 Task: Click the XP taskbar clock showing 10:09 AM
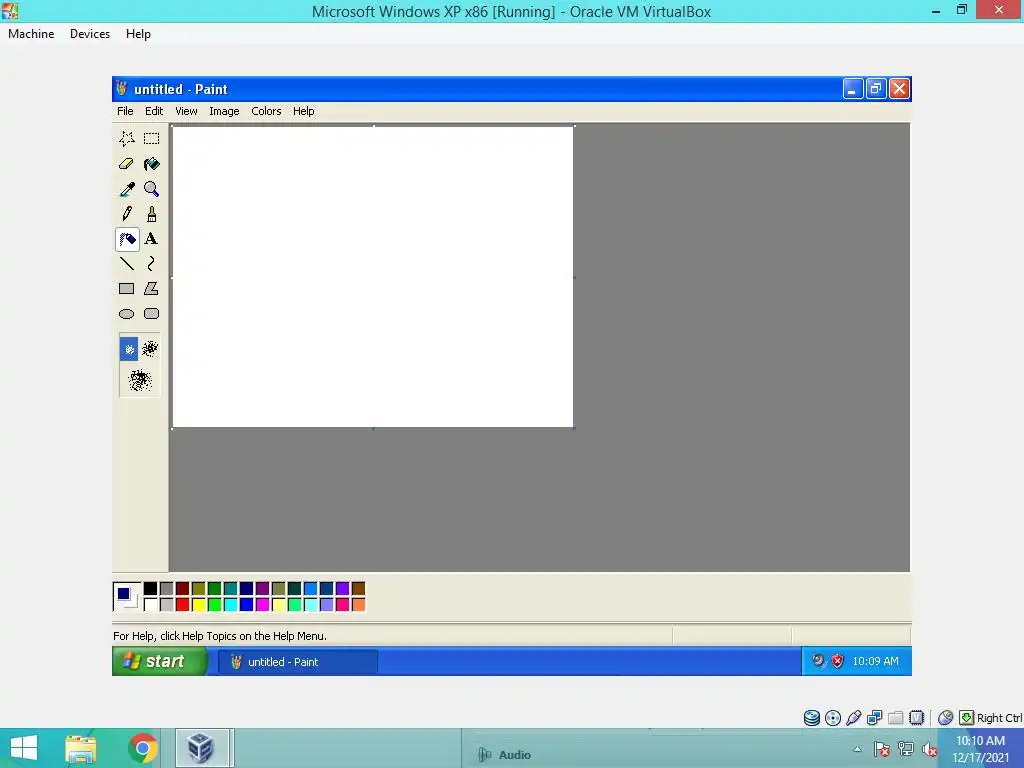pyautogui.click(x=875, y=661)
